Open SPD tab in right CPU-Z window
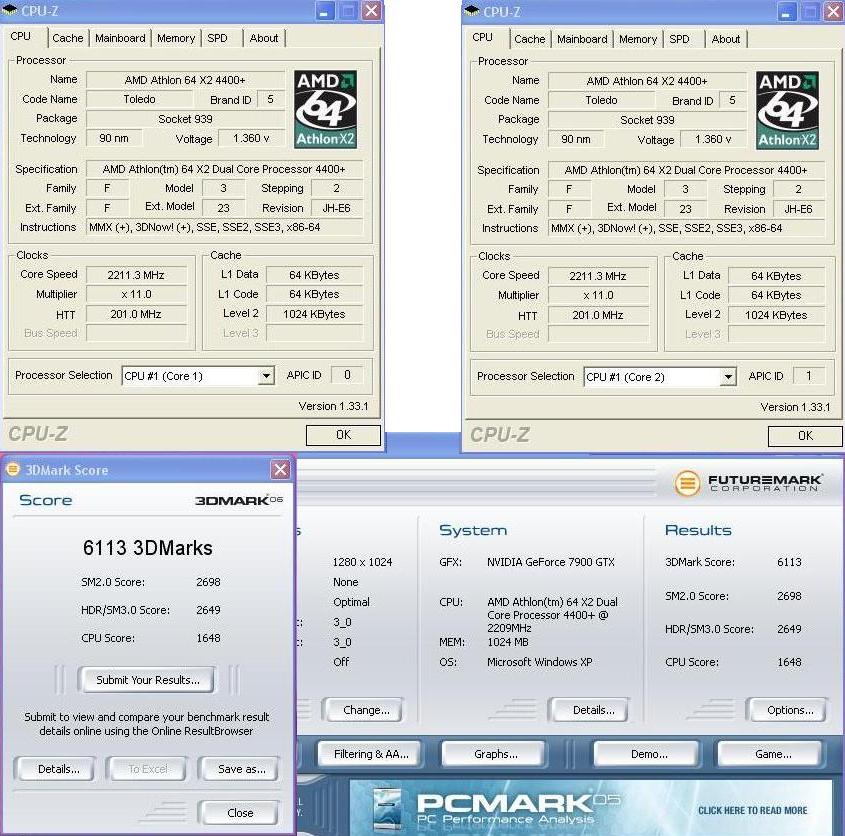 tap(679, 39)
